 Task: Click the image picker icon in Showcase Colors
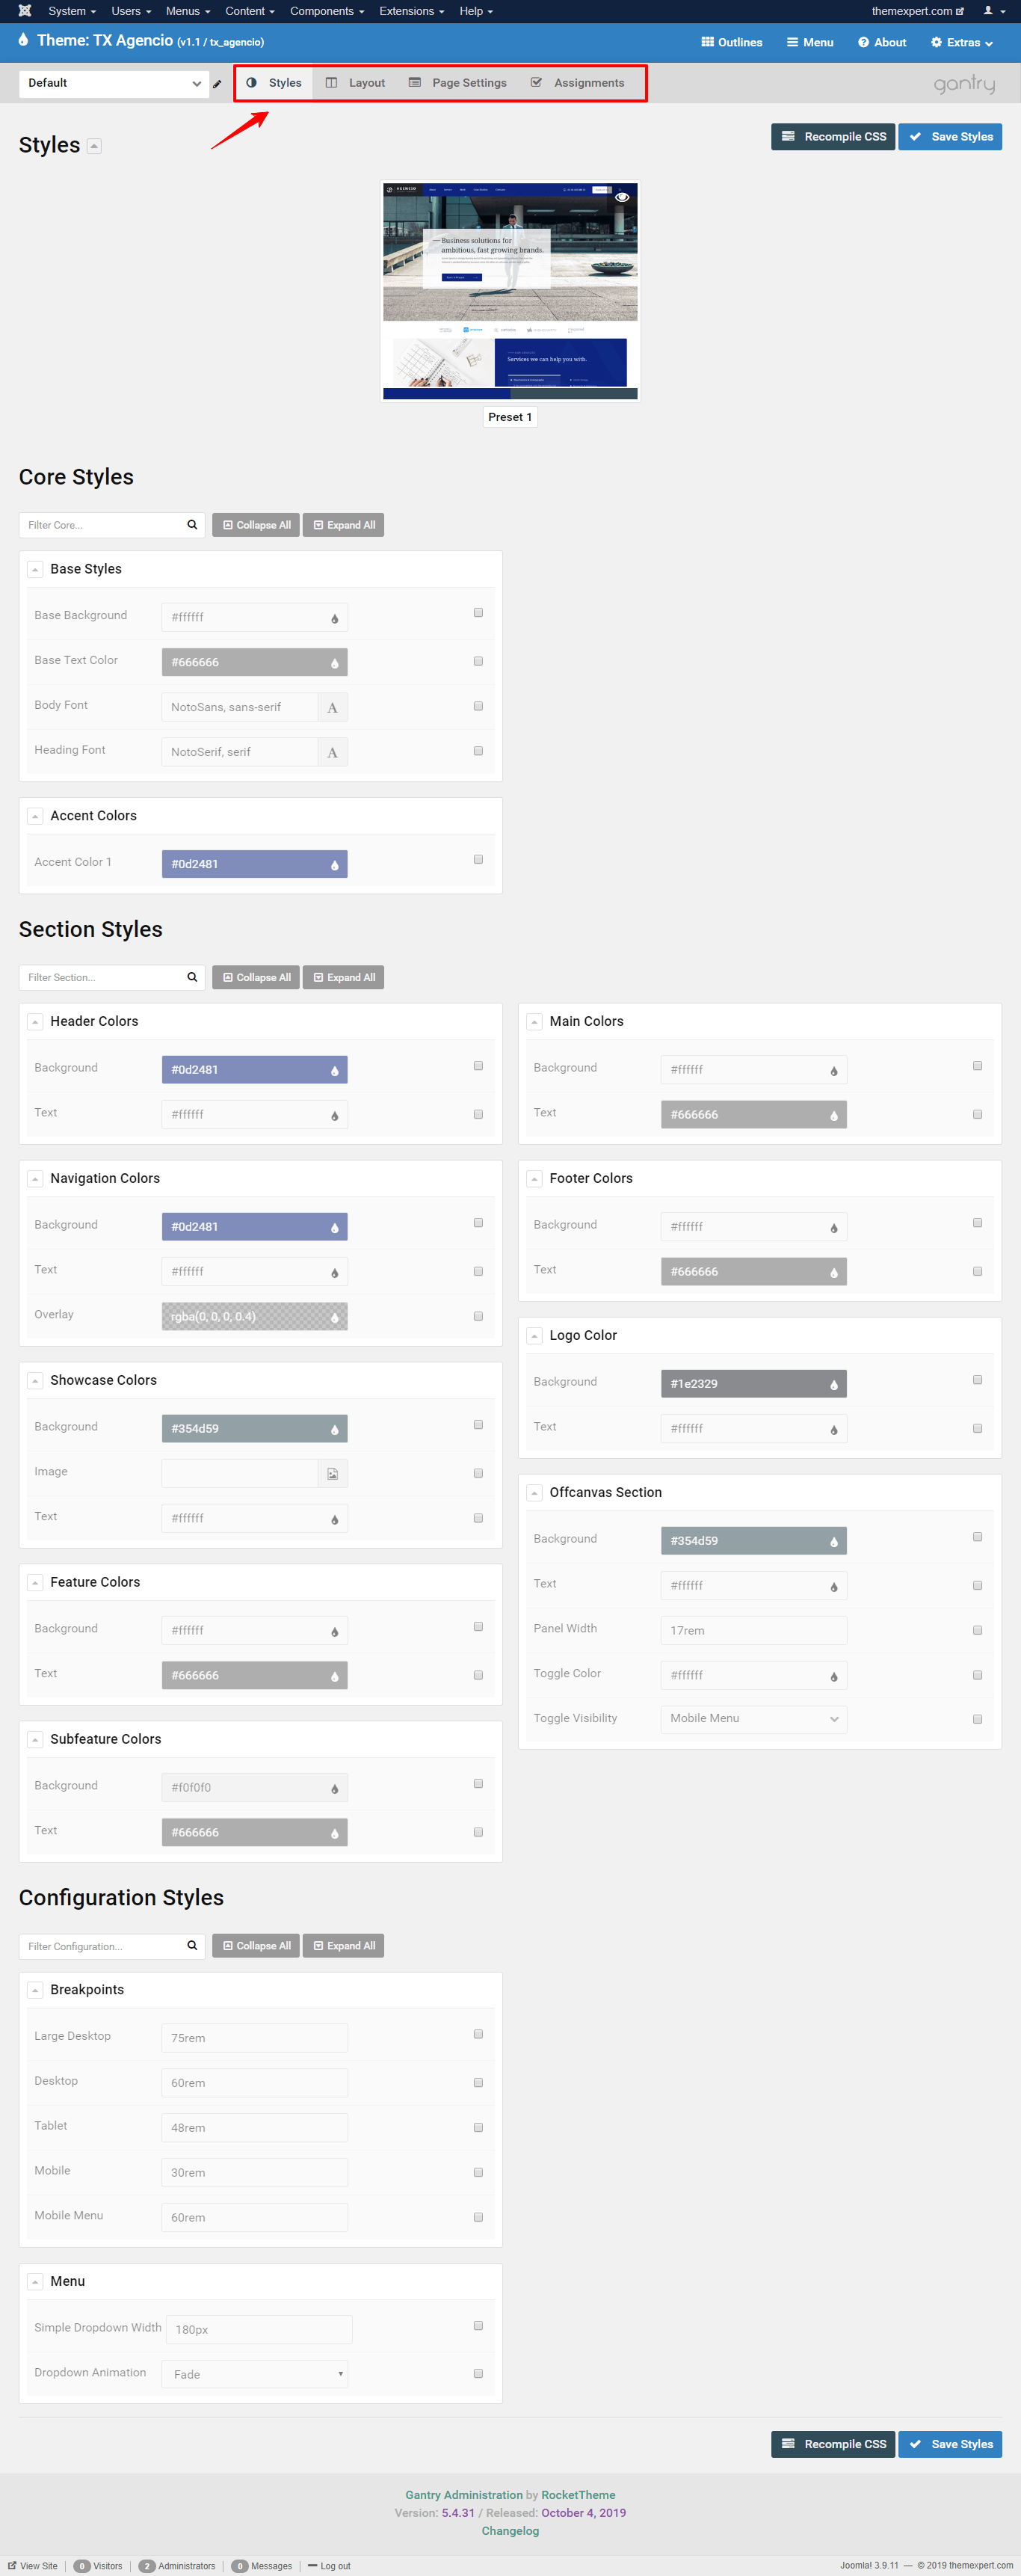click(x=333, y=1473)
